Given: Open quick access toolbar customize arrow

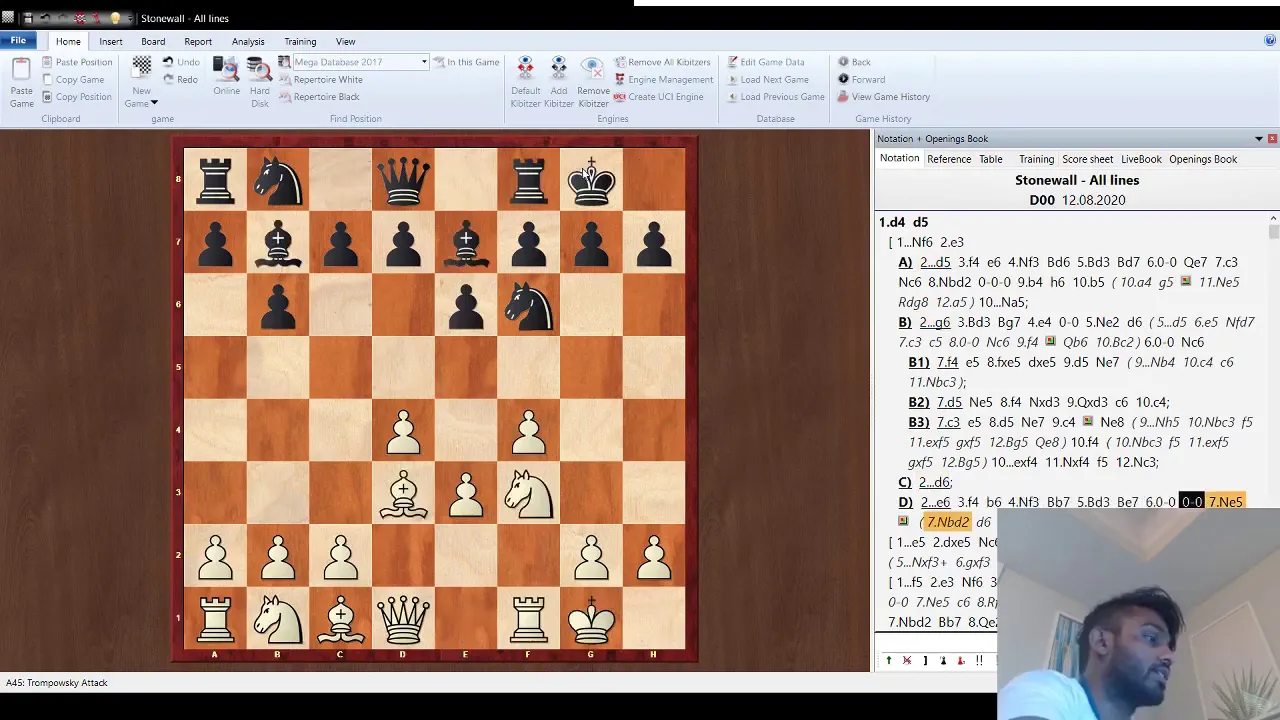Looking at the screenshot, I should pyautogui.click(x=131, y=18).
